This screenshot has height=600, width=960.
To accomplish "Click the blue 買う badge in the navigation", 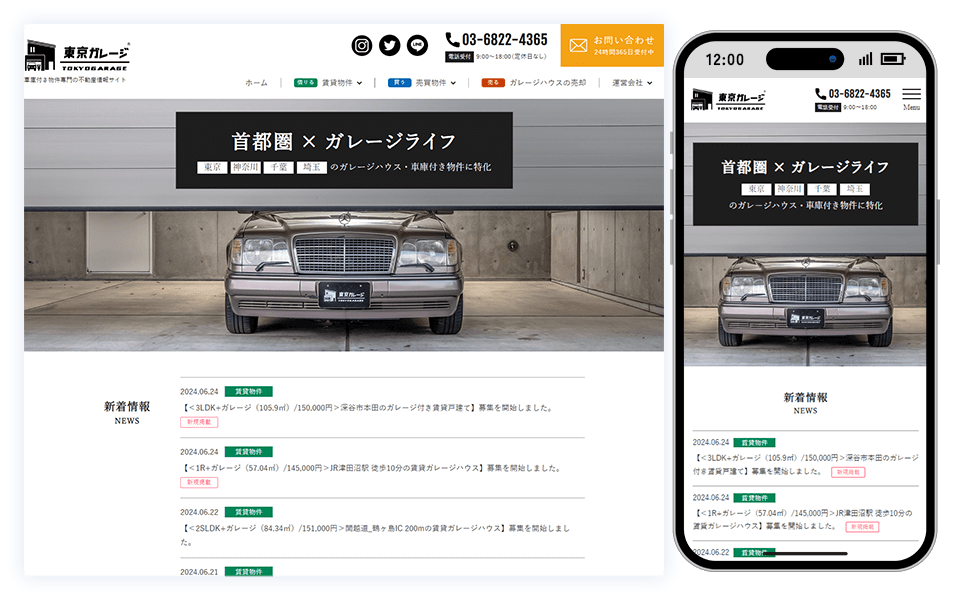I will 398,84.
